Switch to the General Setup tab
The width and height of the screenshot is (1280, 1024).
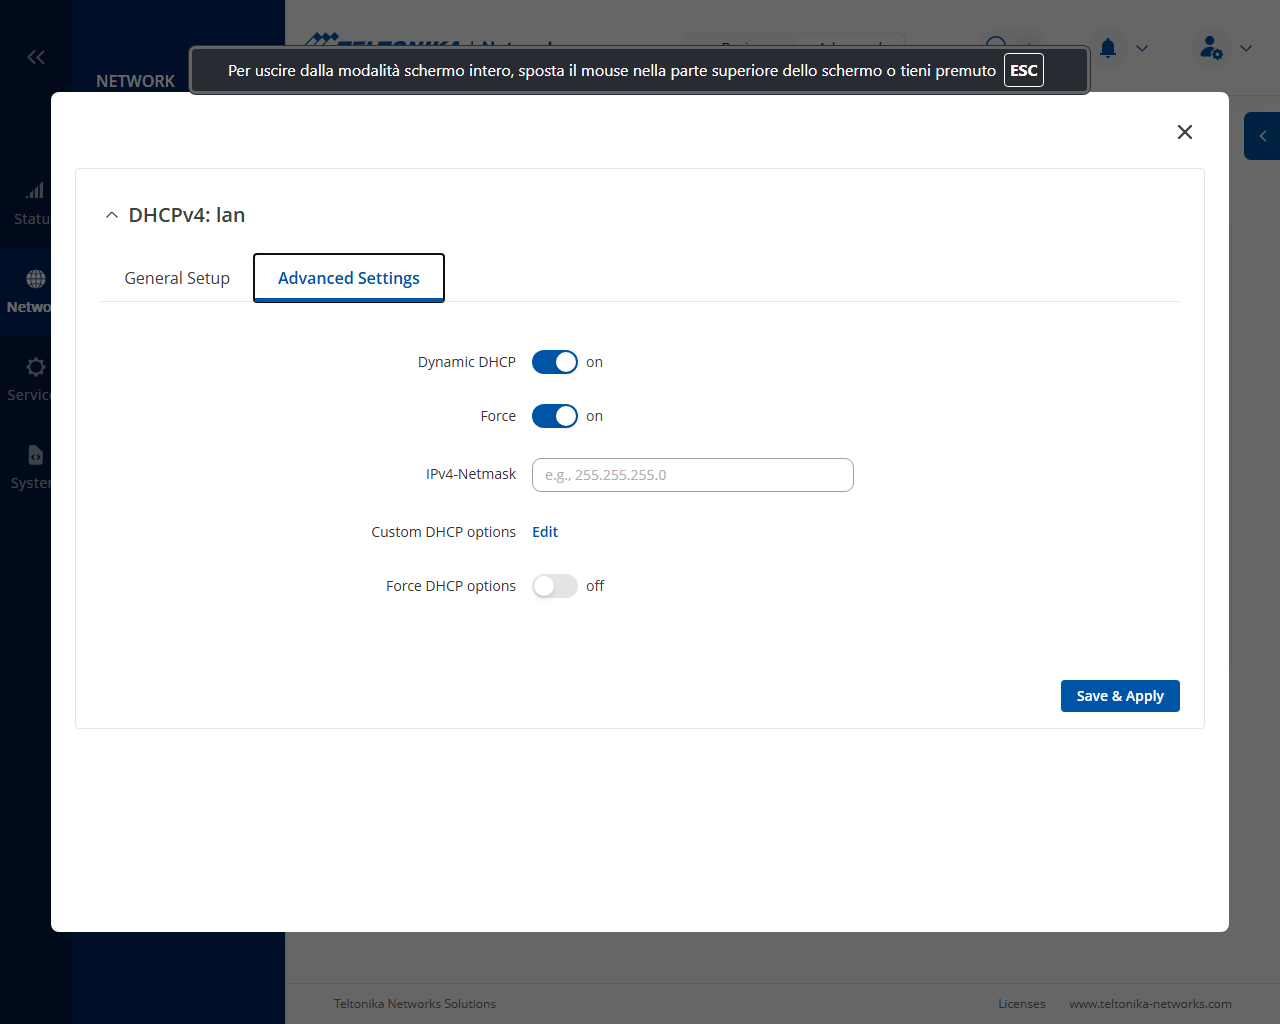177,278
